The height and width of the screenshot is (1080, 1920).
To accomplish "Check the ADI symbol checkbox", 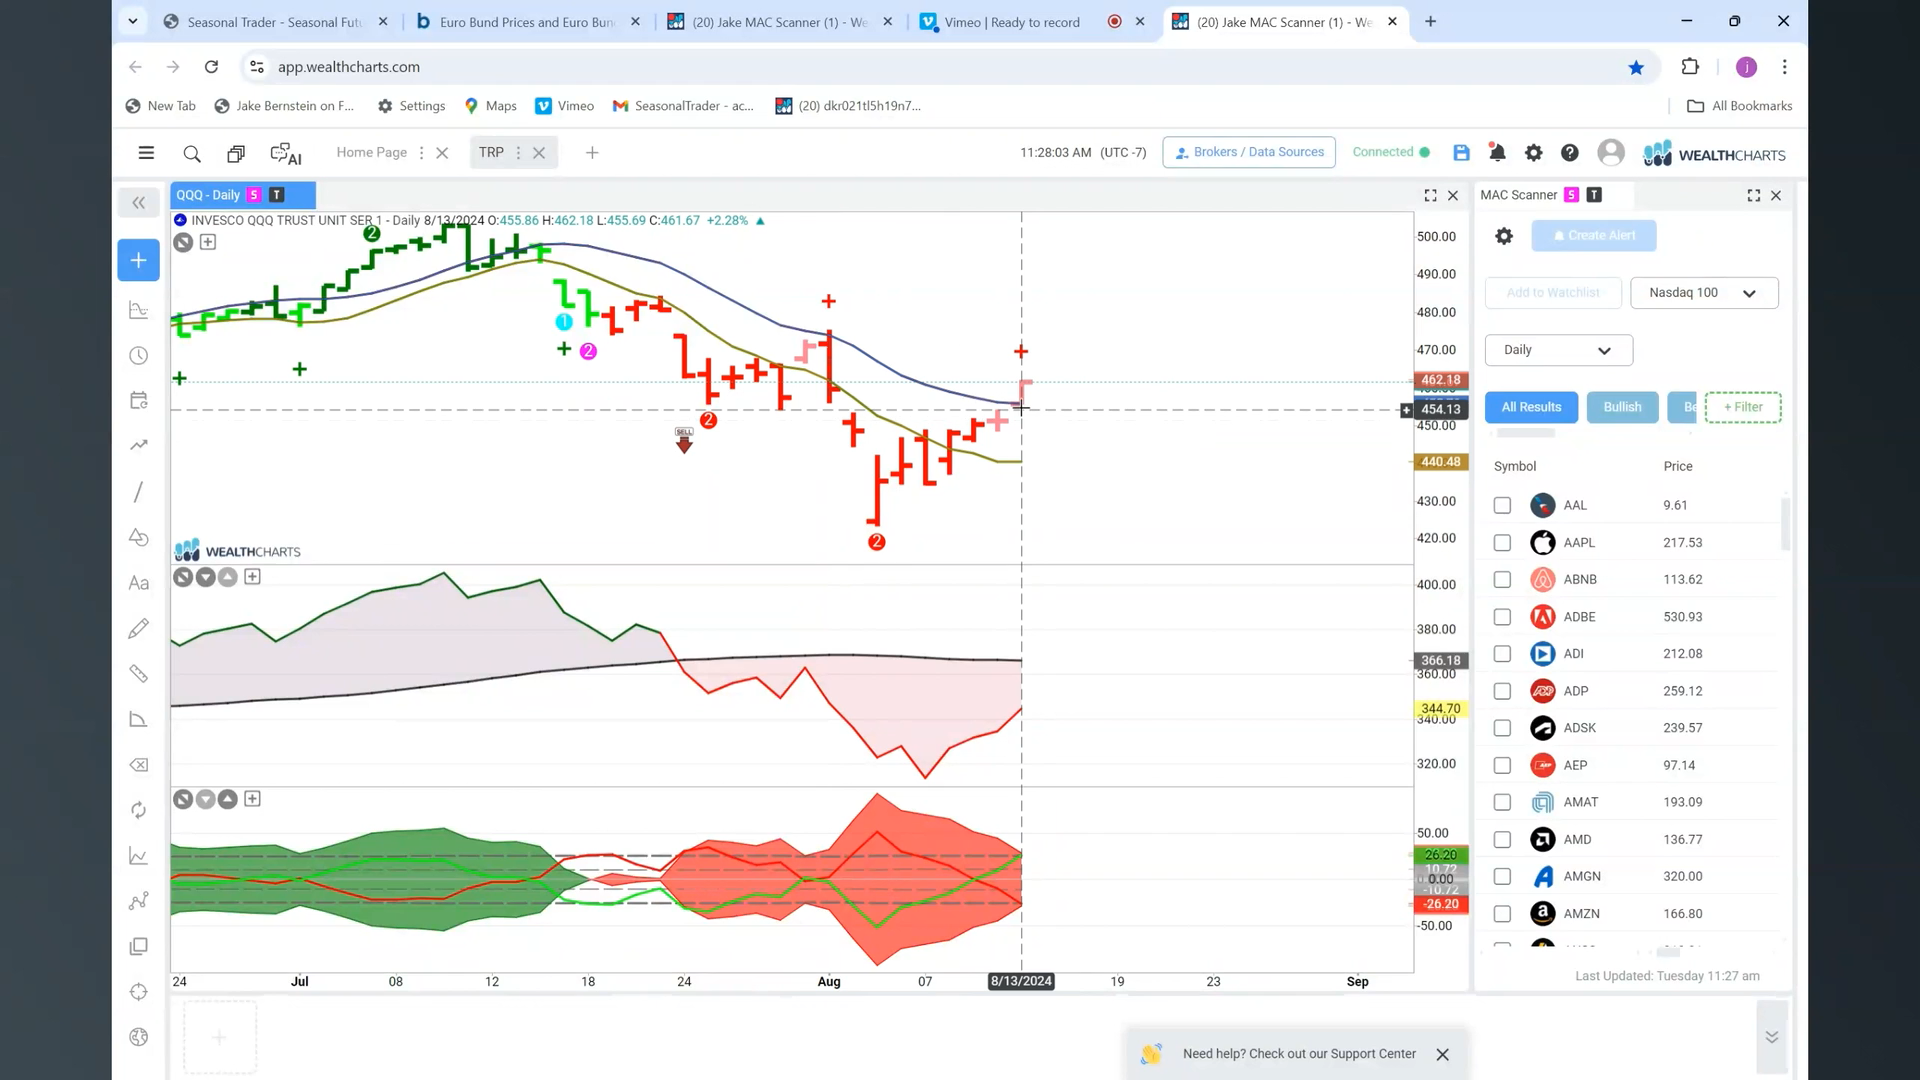I will point(1502,654).
